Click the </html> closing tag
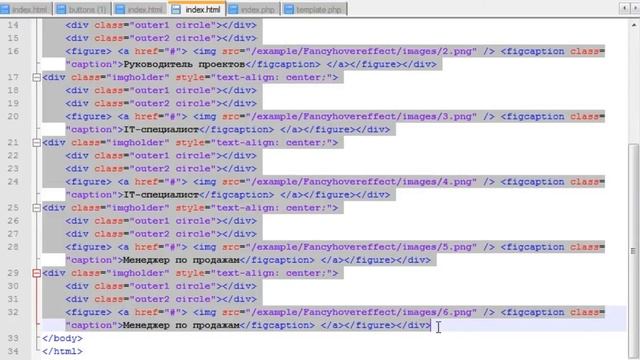Viewport: 640px width, 360px height. [62, 351]
